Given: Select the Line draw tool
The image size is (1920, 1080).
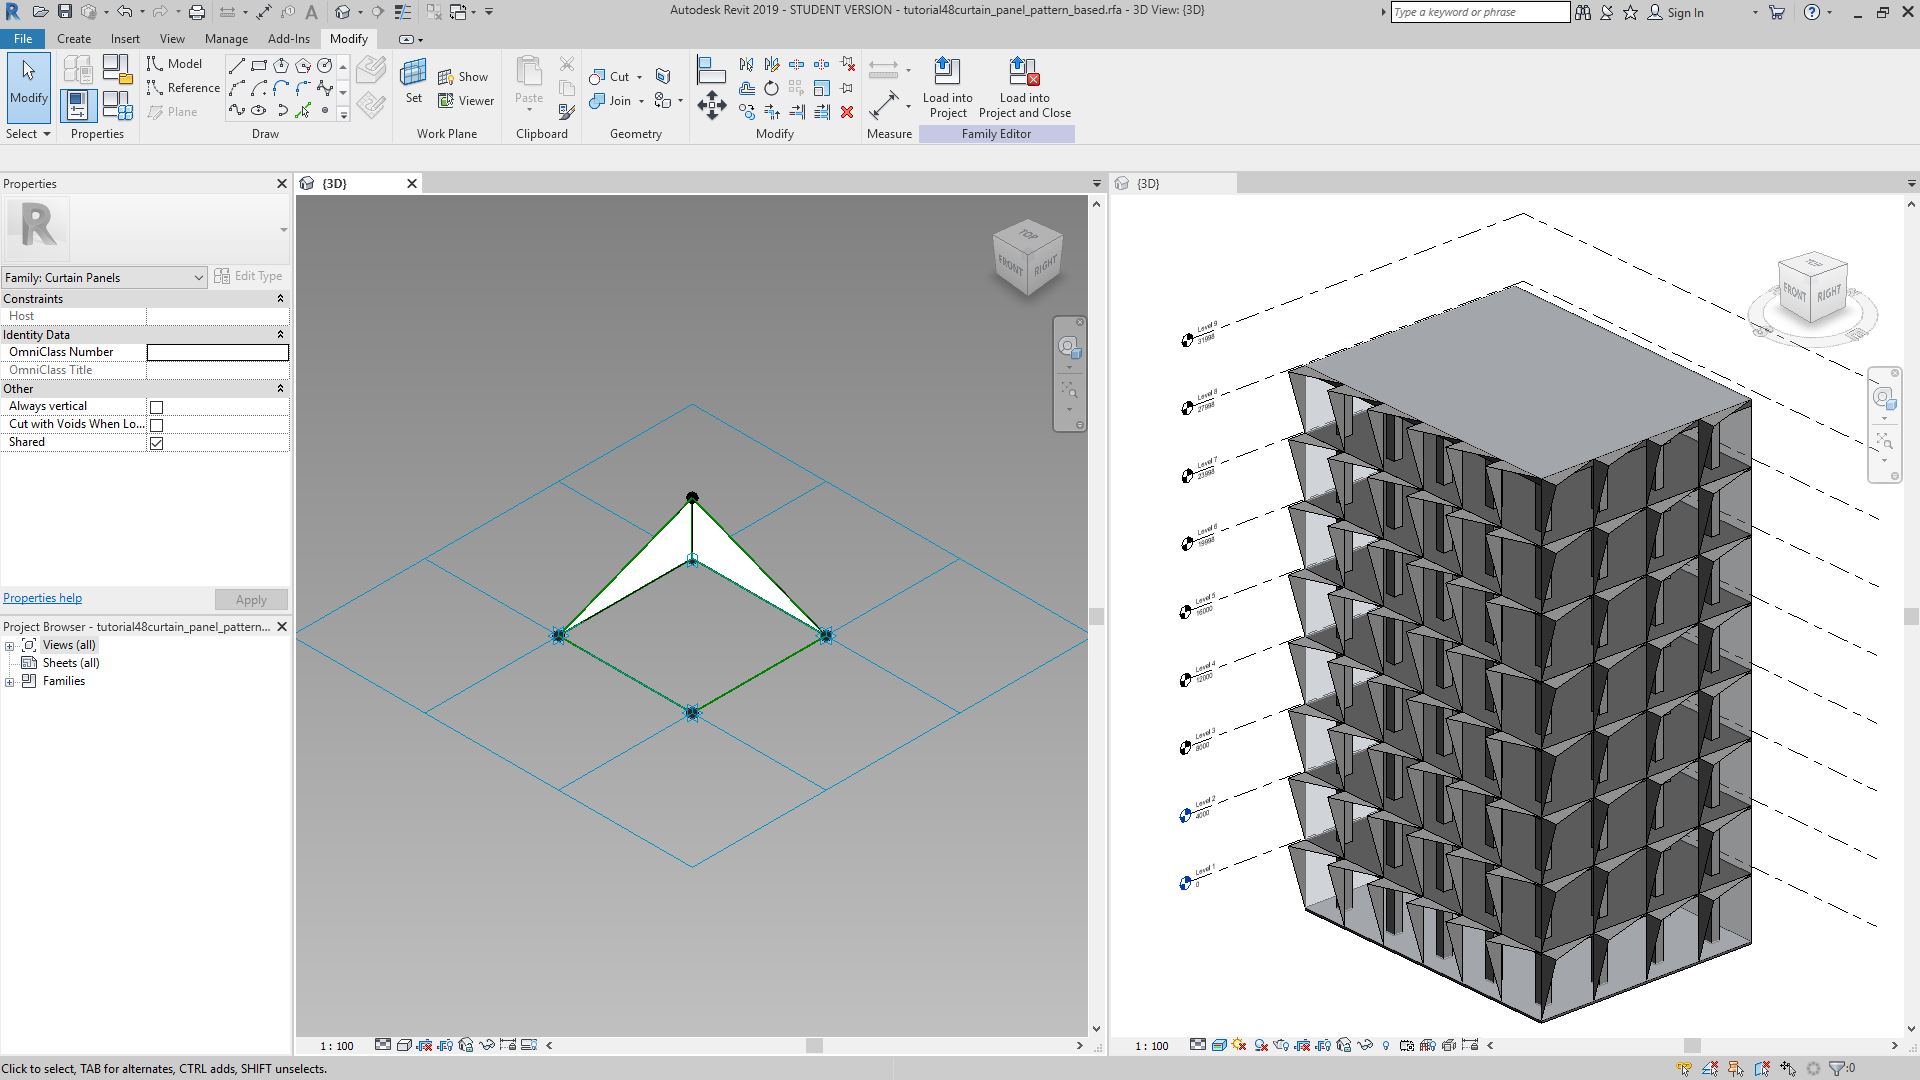Looking at the screenshot, I should click(x=237, y=65).
